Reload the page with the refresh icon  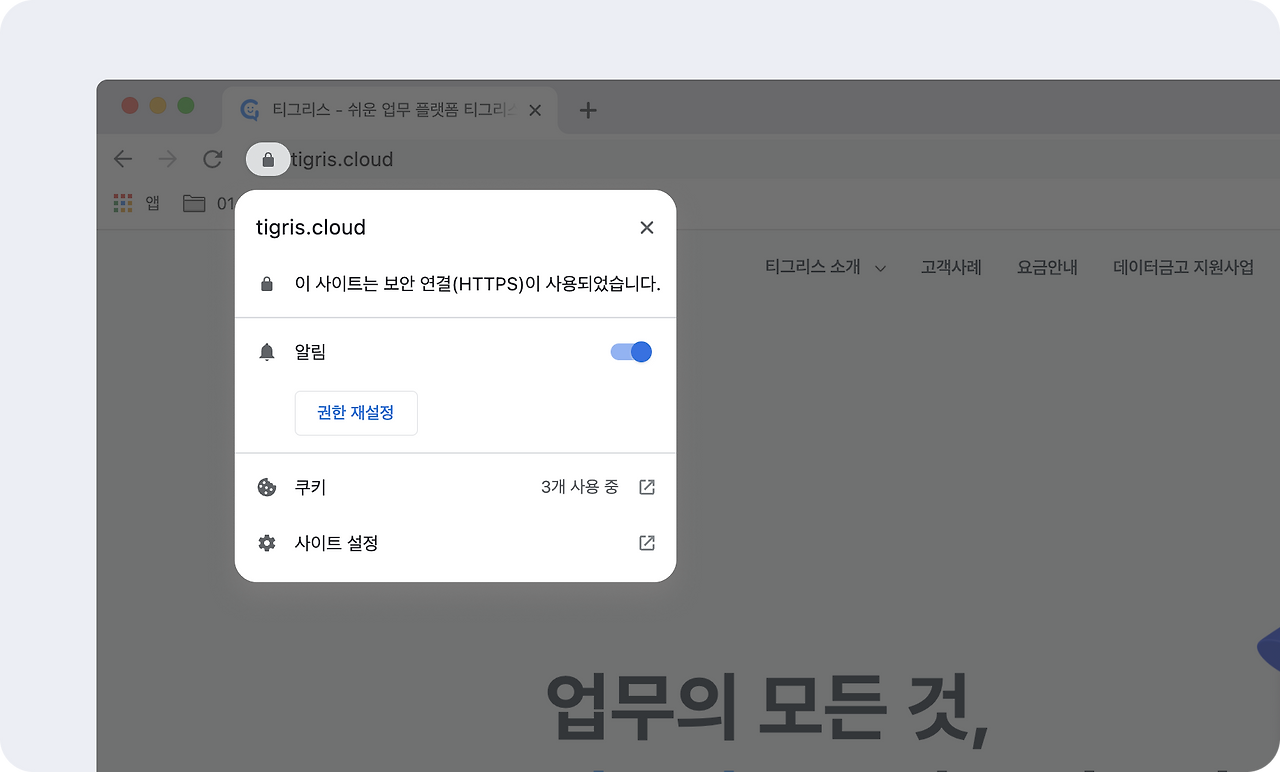pyautogui.click(x=212, y=159)
